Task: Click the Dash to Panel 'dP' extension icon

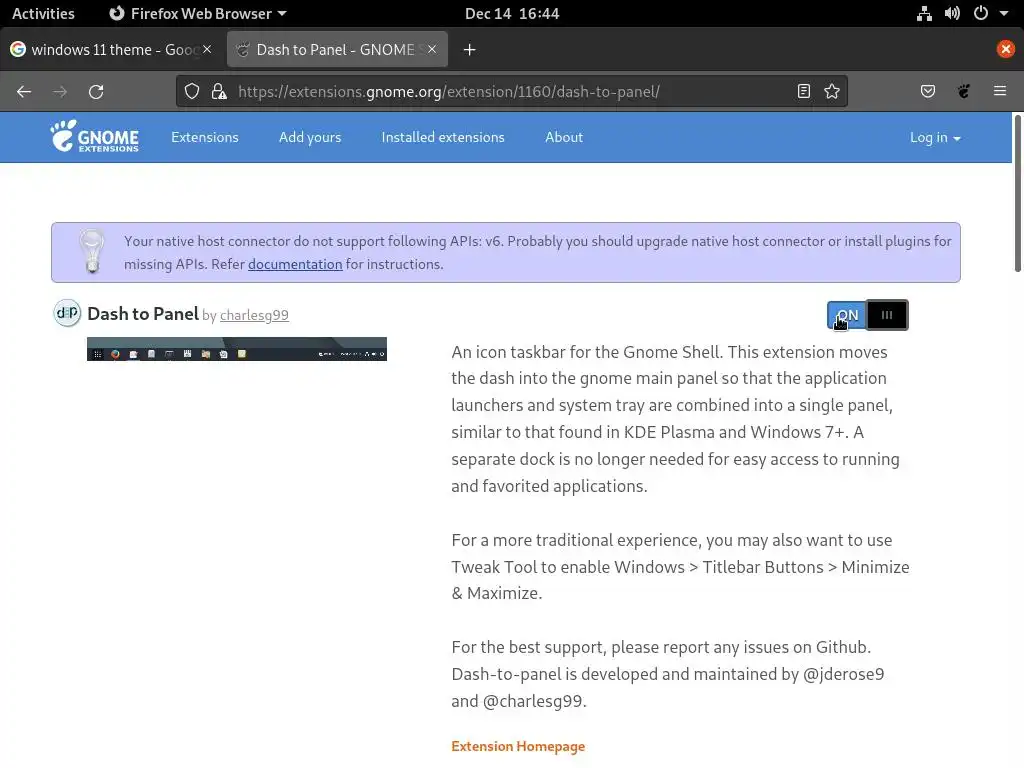Action: pos(67,313)
